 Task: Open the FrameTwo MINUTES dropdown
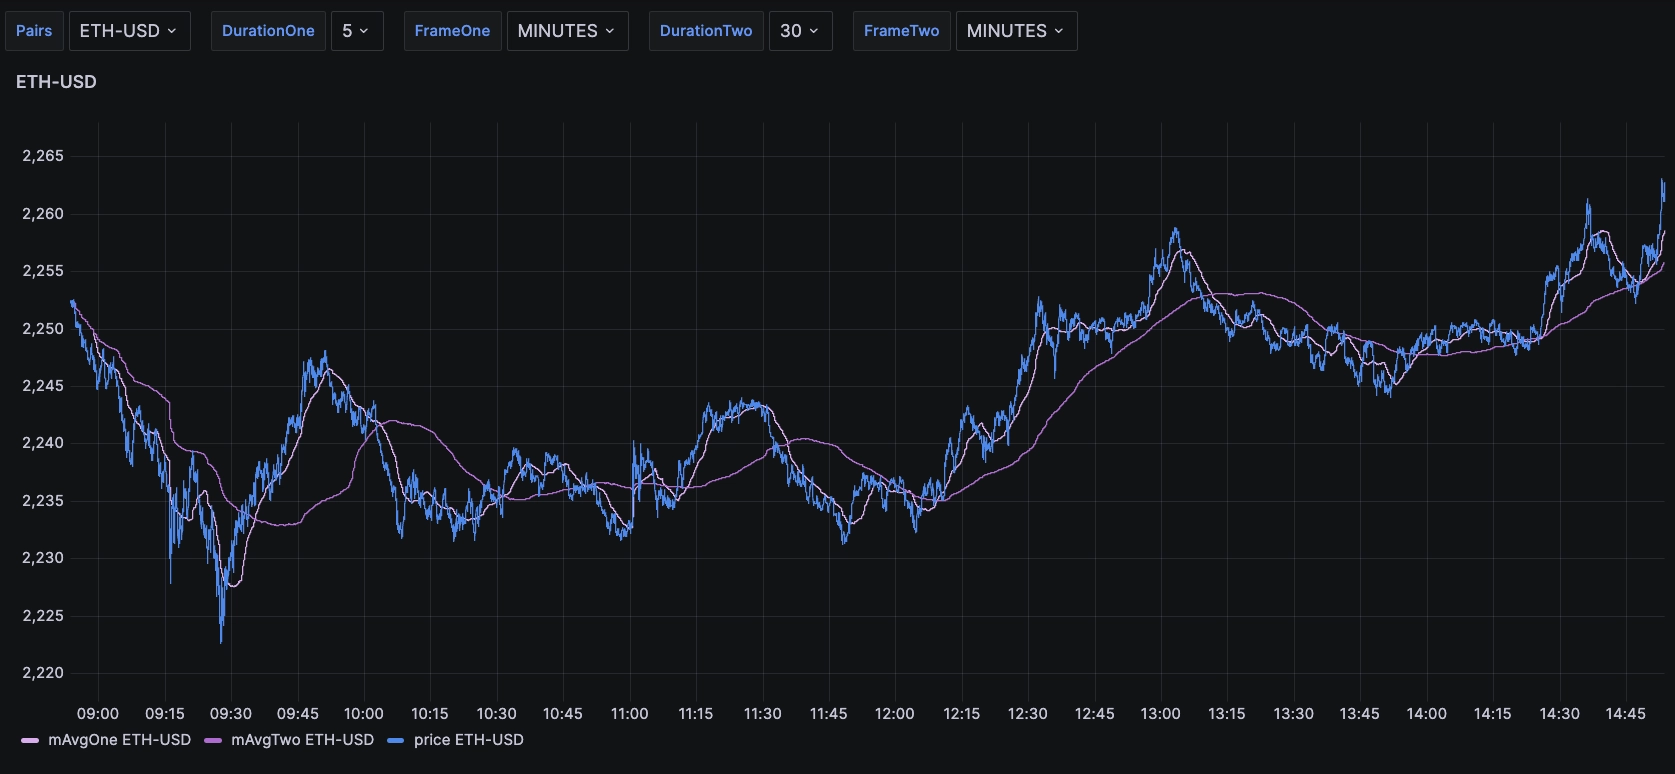point(1016,31)
